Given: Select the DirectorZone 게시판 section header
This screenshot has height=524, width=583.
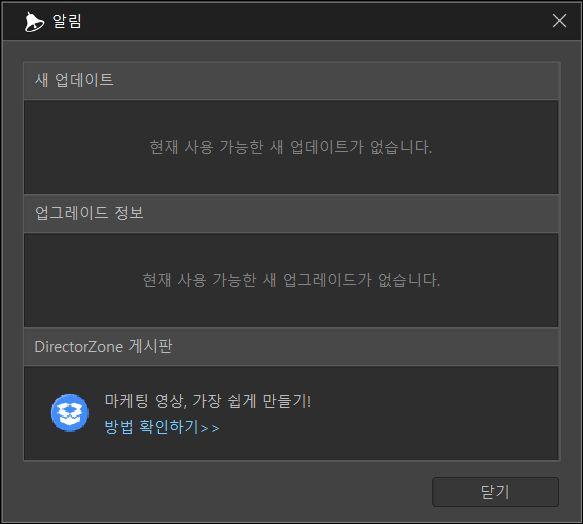Looking at the screenshot, I should coord(292,347).
